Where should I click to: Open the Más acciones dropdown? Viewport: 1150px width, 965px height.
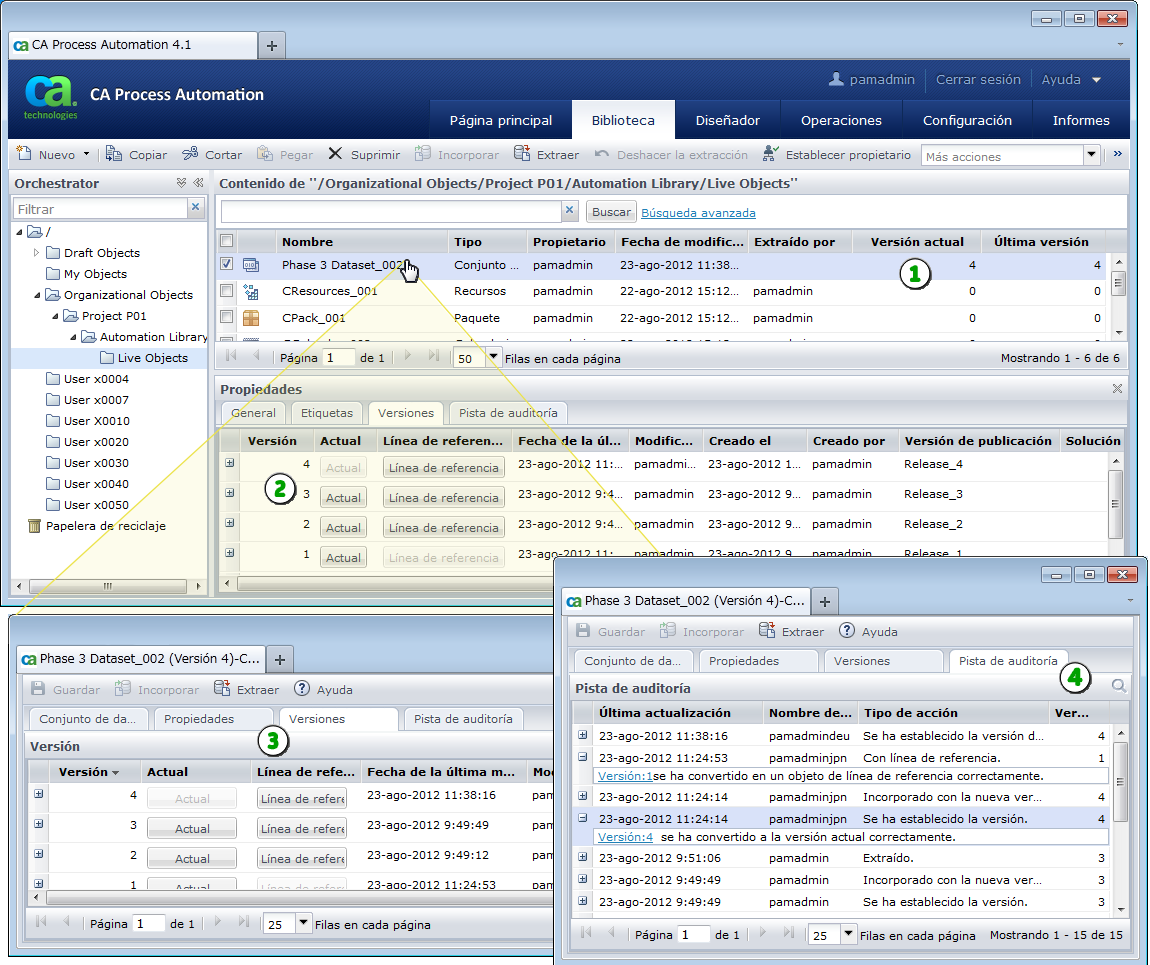tap(1091, 156)
